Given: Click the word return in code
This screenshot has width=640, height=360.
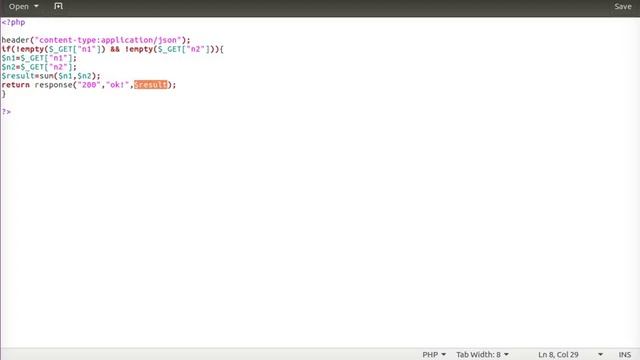Looking at the screenshot, I should tap(16, 85).
